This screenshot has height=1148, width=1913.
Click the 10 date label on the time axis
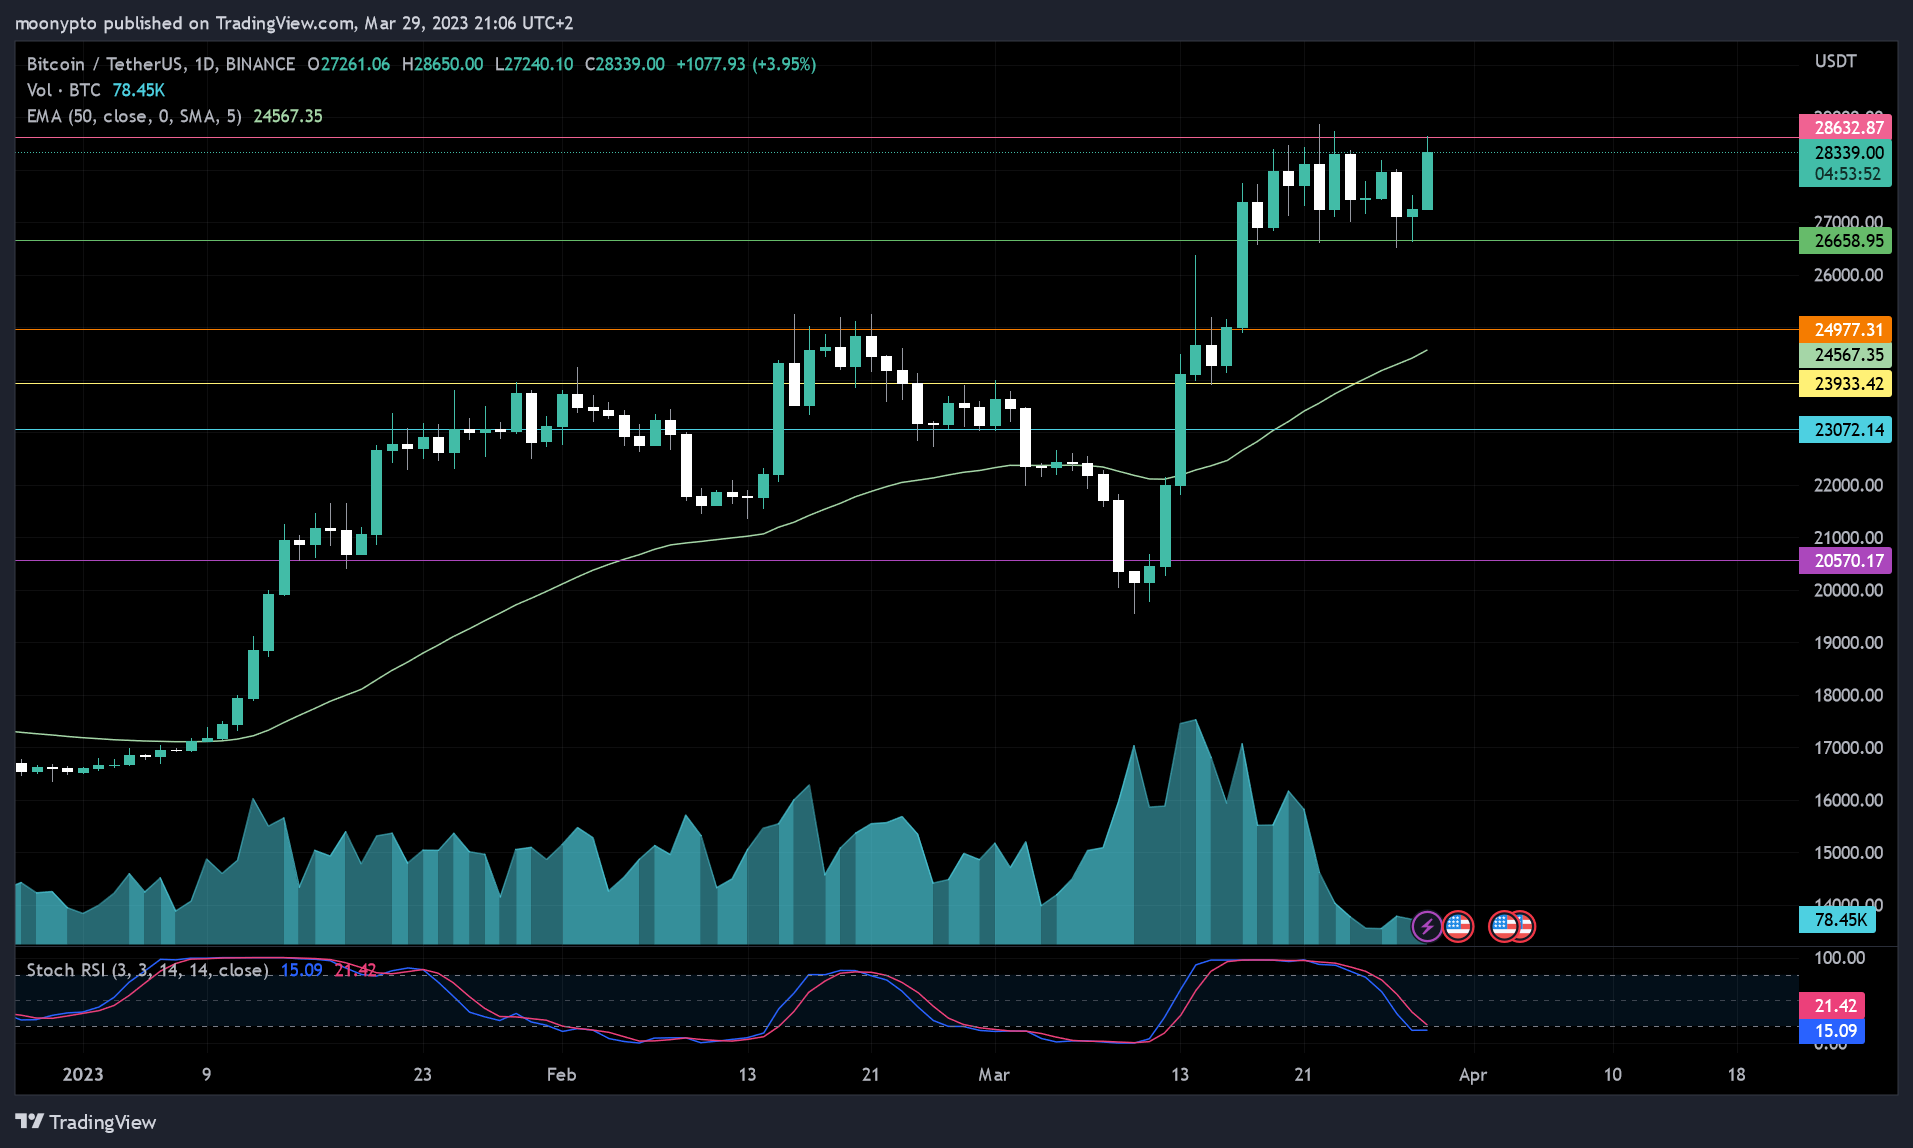pos(1612,1074)
